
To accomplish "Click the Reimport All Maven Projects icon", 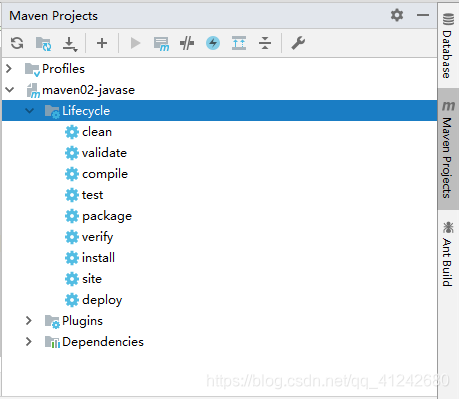I will click(x=17, y=43).
